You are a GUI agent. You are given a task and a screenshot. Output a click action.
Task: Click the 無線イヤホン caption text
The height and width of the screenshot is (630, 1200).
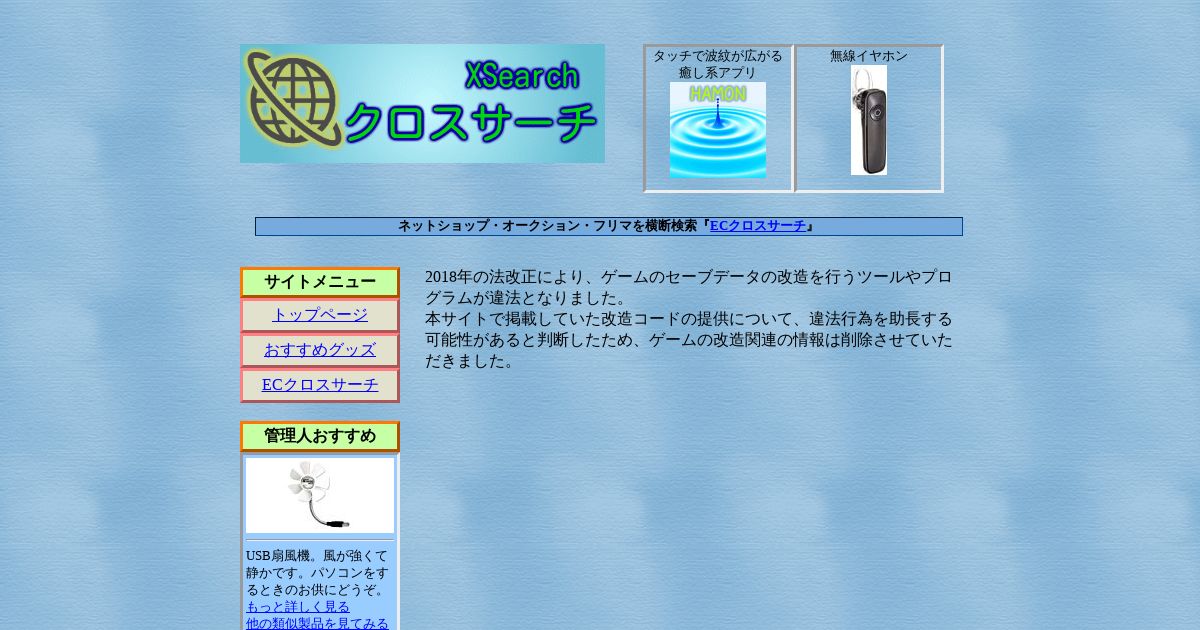[869, 56]
